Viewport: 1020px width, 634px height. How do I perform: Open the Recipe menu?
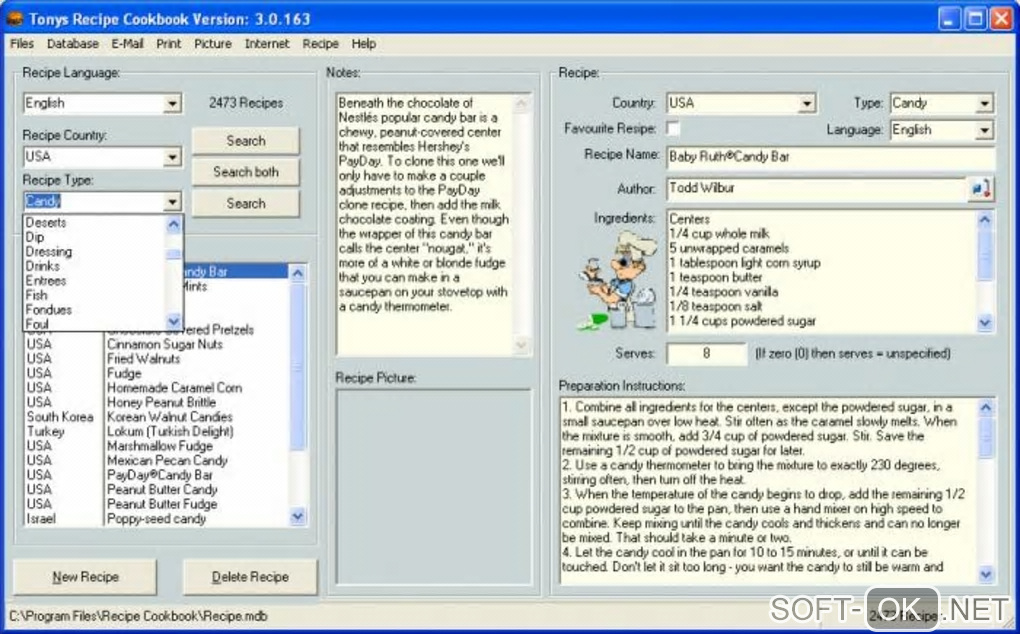(x=321, y=44)
